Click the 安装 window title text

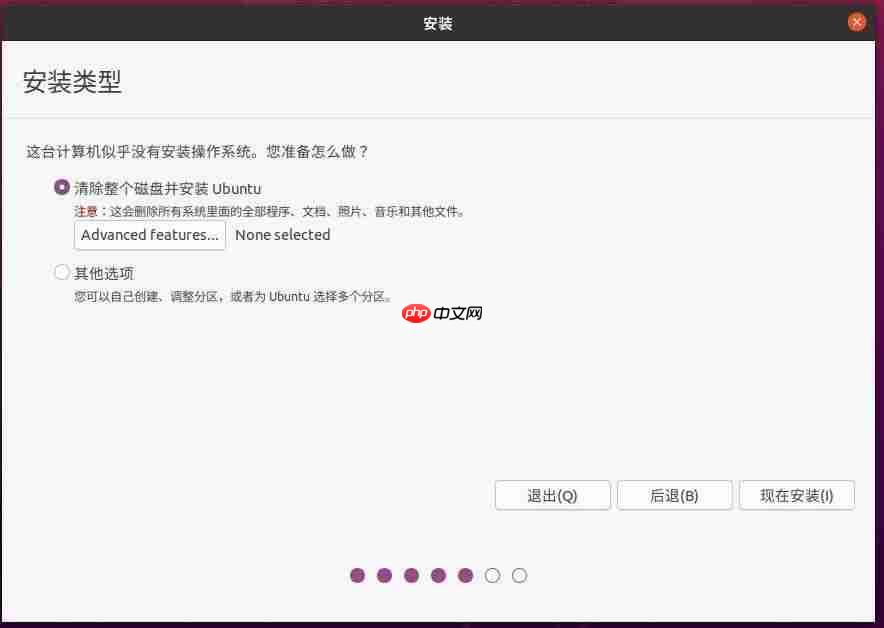coord(438,24)
